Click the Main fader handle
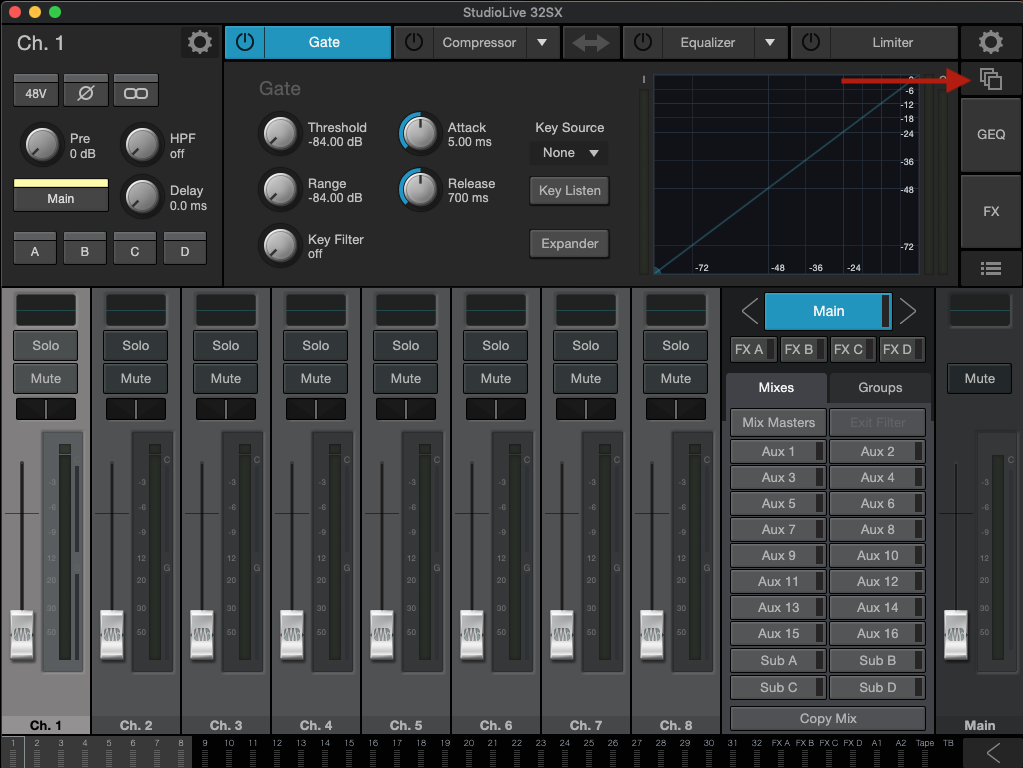Image resolution: width=1023 pixels, height=768 pixels. point(956,634)
